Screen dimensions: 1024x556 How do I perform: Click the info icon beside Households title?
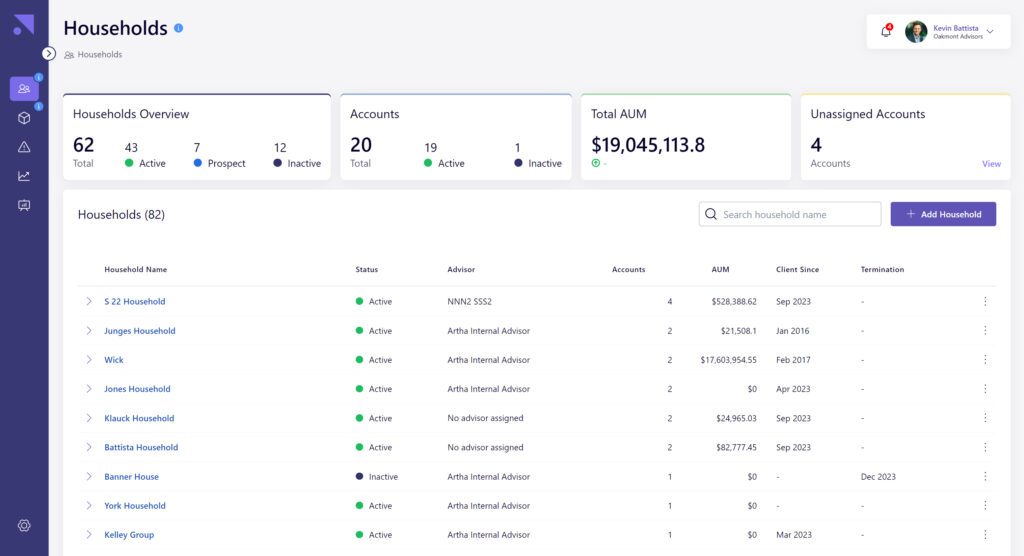178,28
